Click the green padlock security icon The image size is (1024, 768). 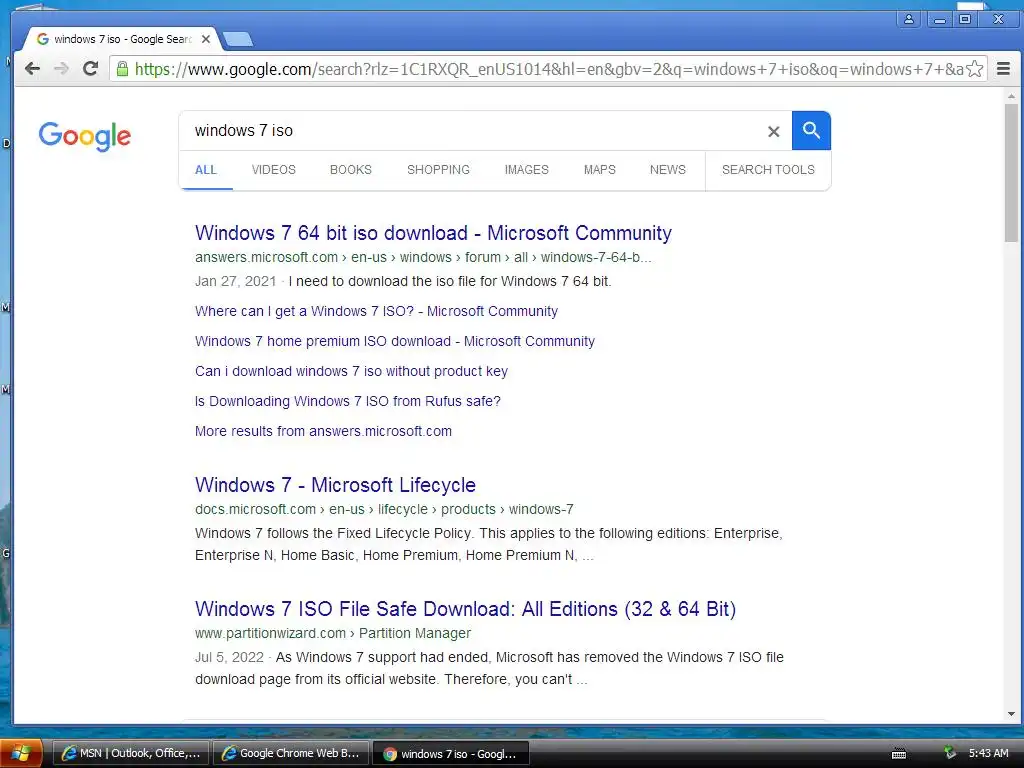(122, 69)
